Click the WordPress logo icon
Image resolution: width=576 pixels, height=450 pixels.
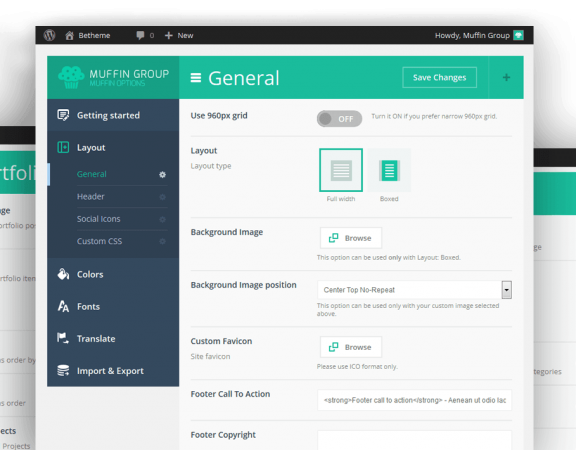click(49, 35)
